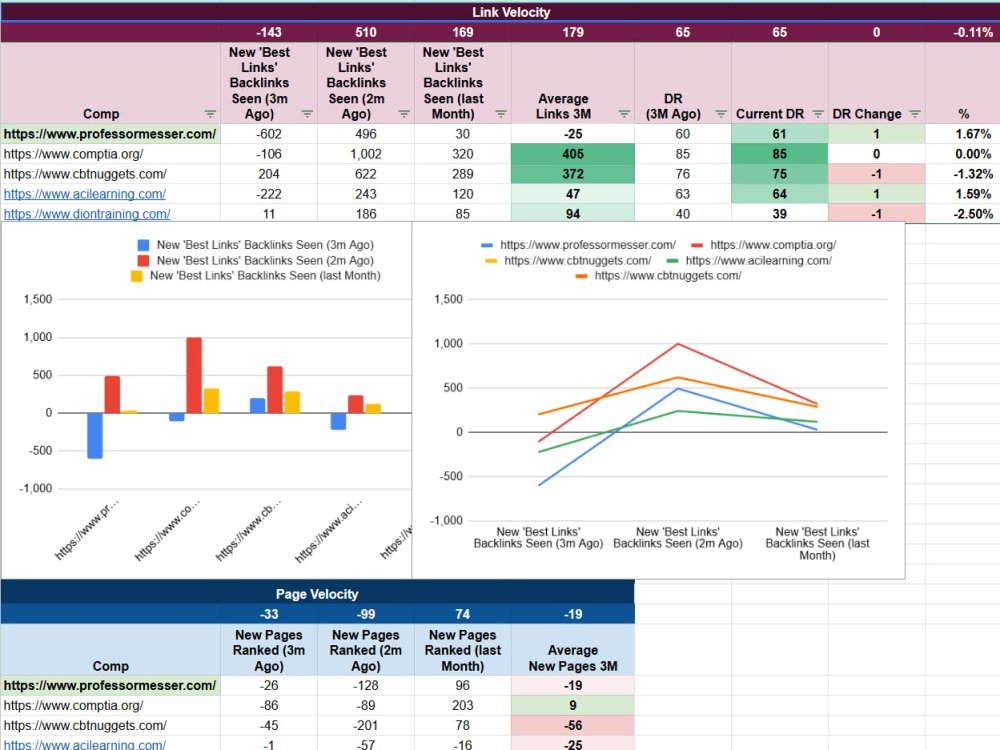The width and height of the screenshot is (1000, 750).
Task: Click the tall red comptia bar in bar chart
Action: tap(194, 375)
